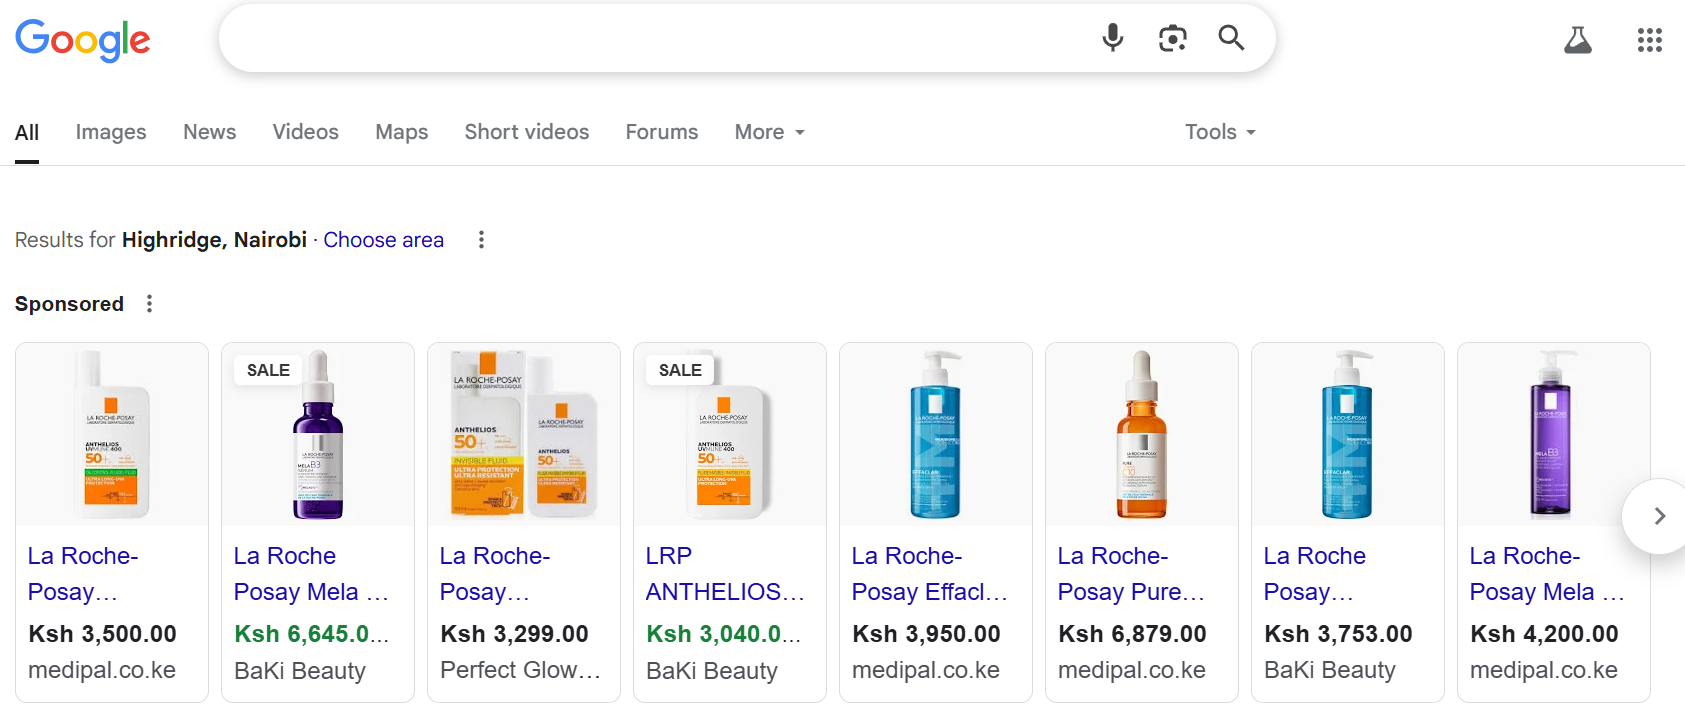Expand the More search categories dropdown
Screen dimensions: 1685x711
click(769, 132)
